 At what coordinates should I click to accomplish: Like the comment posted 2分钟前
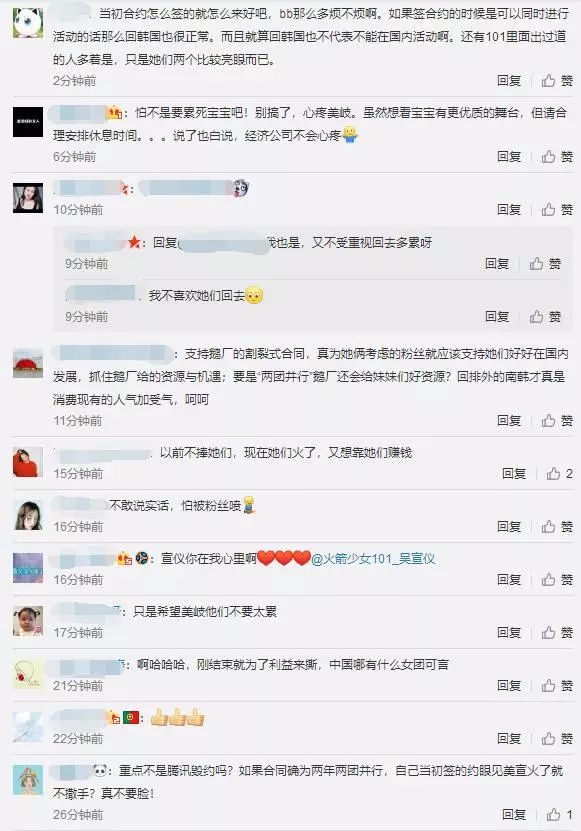pyautogui.click(x=557, y=81)
